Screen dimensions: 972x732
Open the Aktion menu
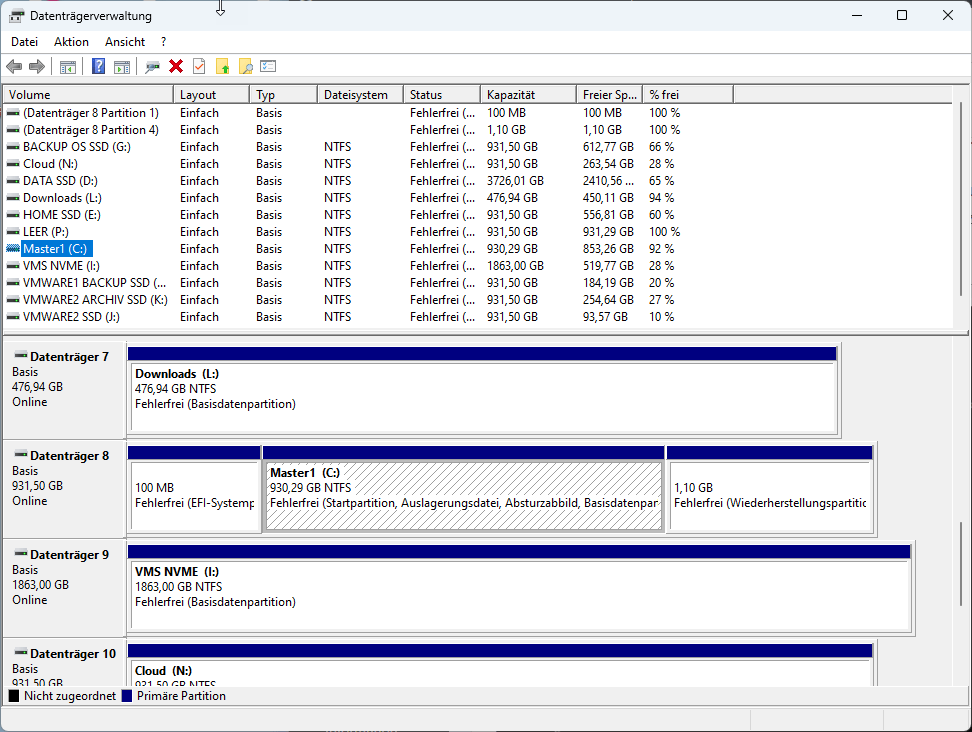pyautogui.click(x=71, y=42)
